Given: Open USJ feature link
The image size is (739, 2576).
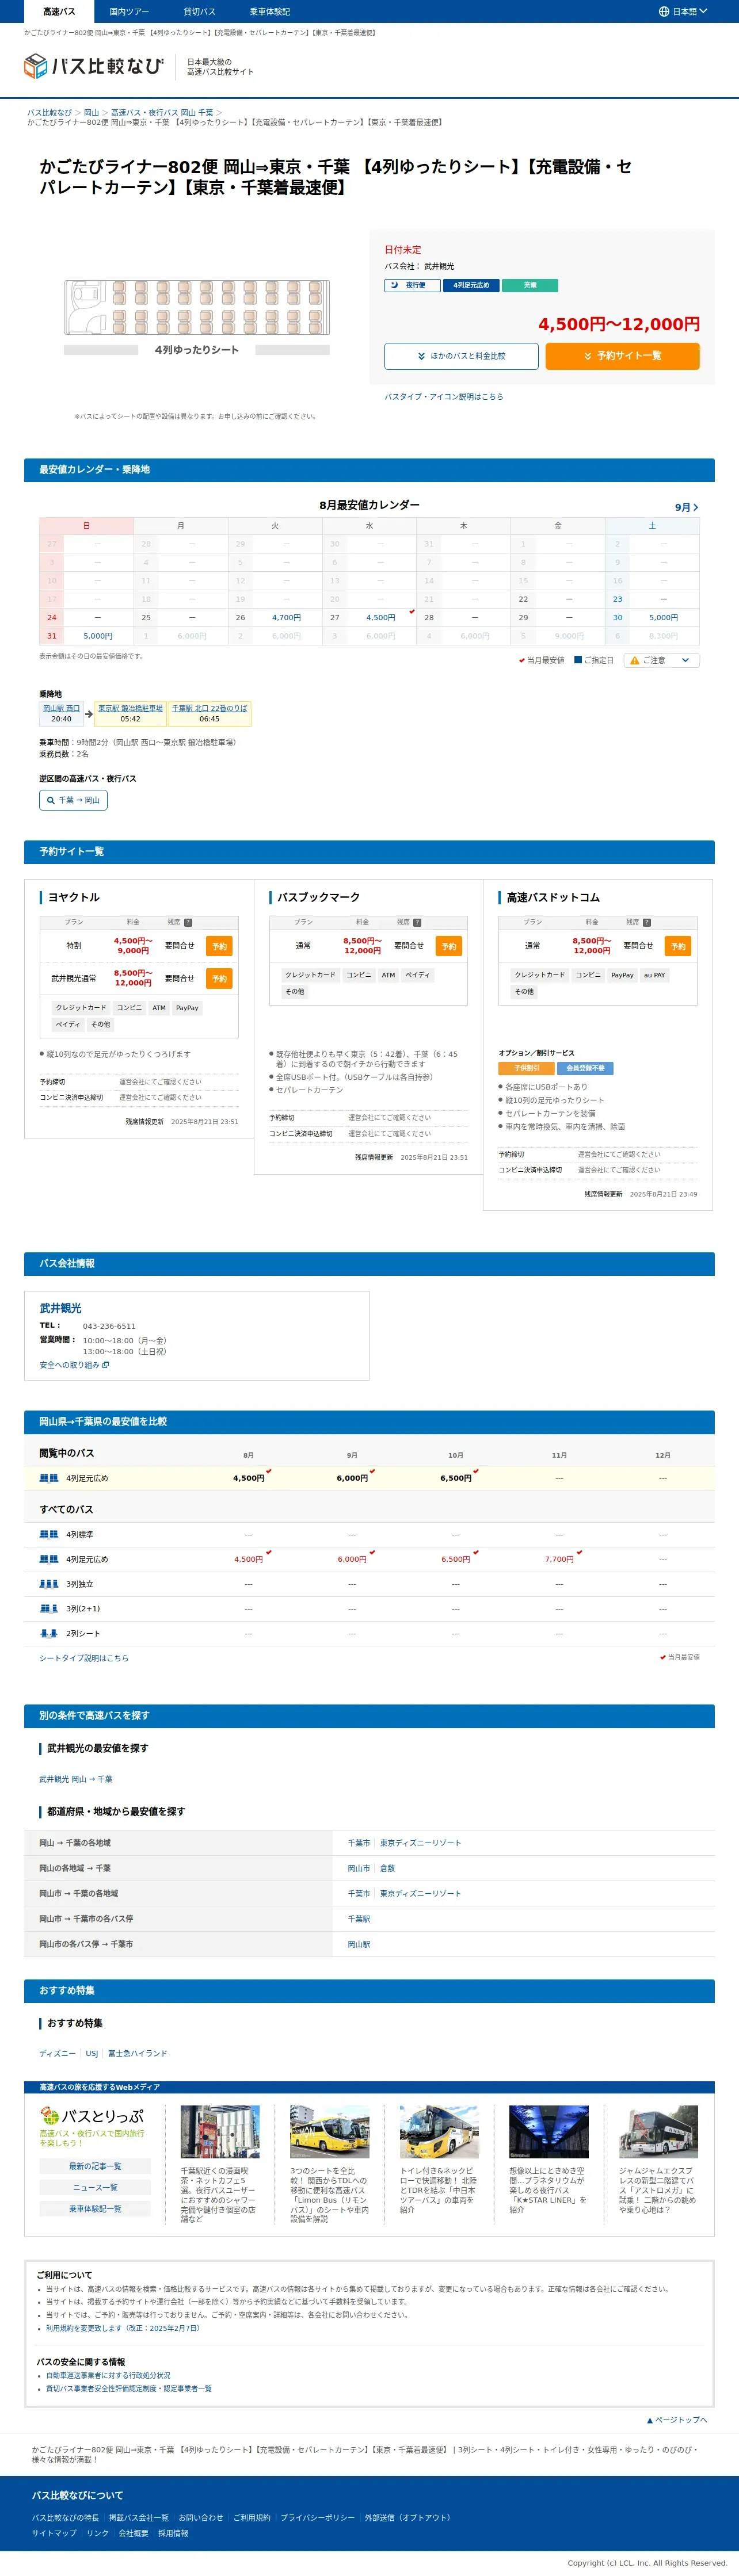Looking at the screenshot, I should click(x=92, y=2053).
